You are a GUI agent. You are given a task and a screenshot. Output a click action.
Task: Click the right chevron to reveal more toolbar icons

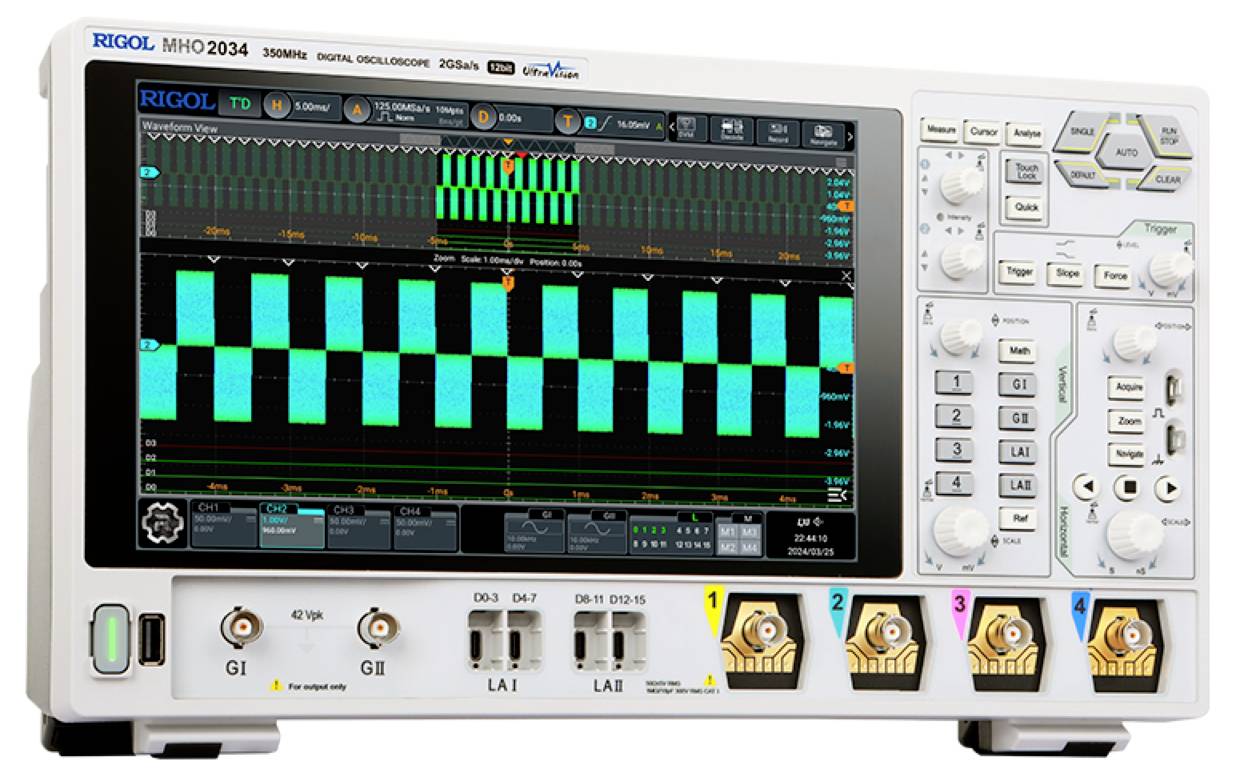[x=852, y=135]
